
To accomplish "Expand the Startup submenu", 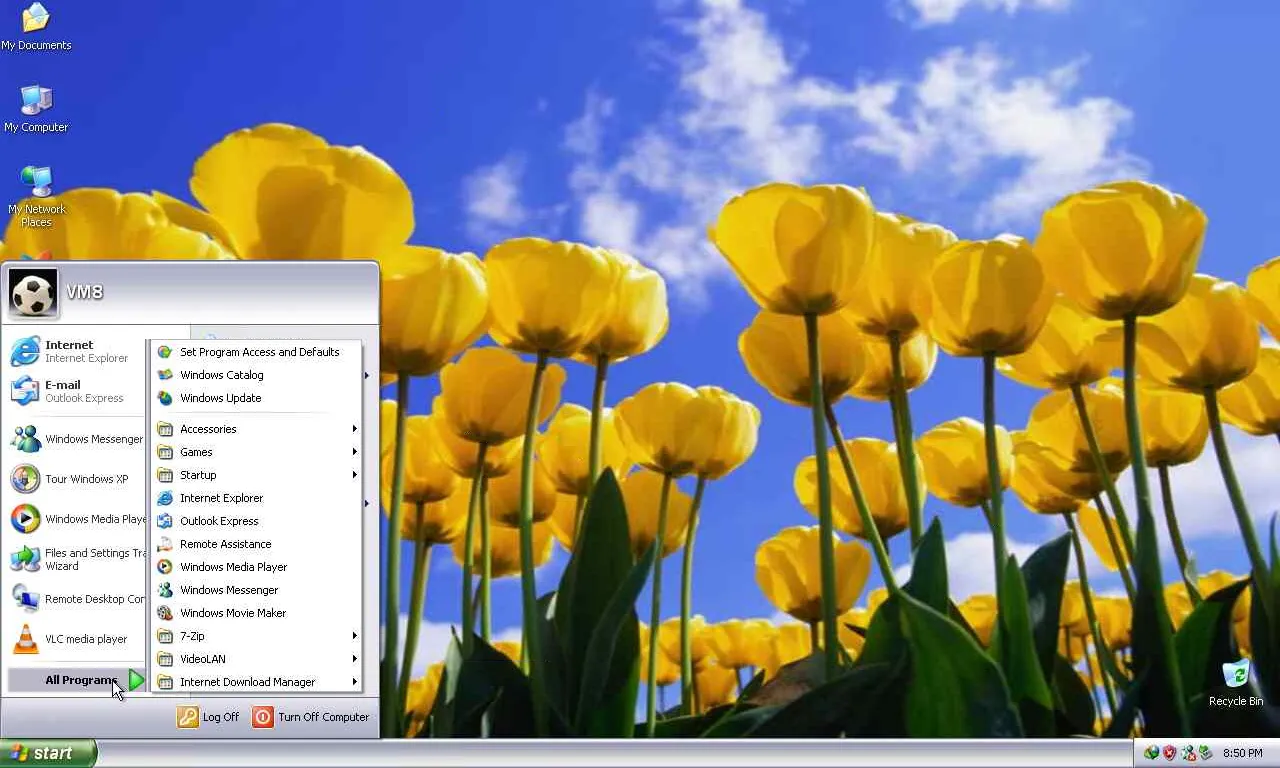I will pyautogui.click(x=256, y=475).
